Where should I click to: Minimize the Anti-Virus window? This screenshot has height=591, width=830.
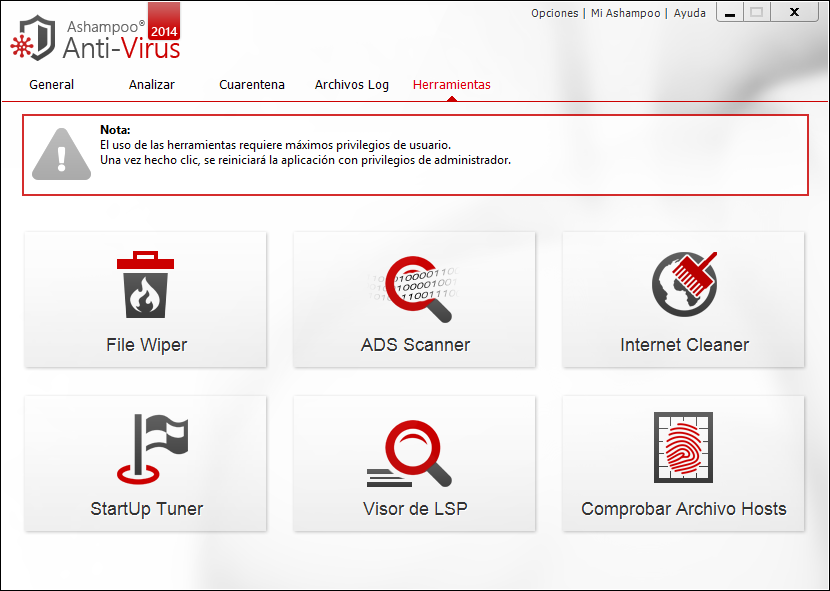(x=729, y=12)
